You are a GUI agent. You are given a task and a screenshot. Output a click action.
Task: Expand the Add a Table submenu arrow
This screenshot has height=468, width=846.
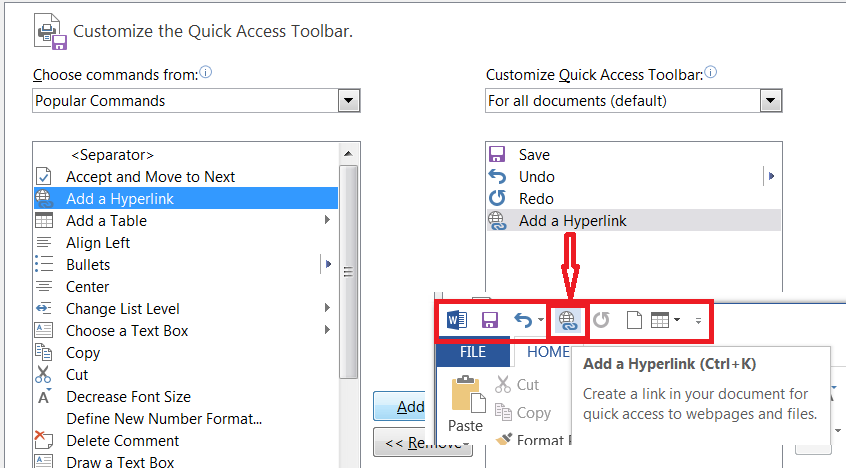pyautogui.click(x=328, y=221)
